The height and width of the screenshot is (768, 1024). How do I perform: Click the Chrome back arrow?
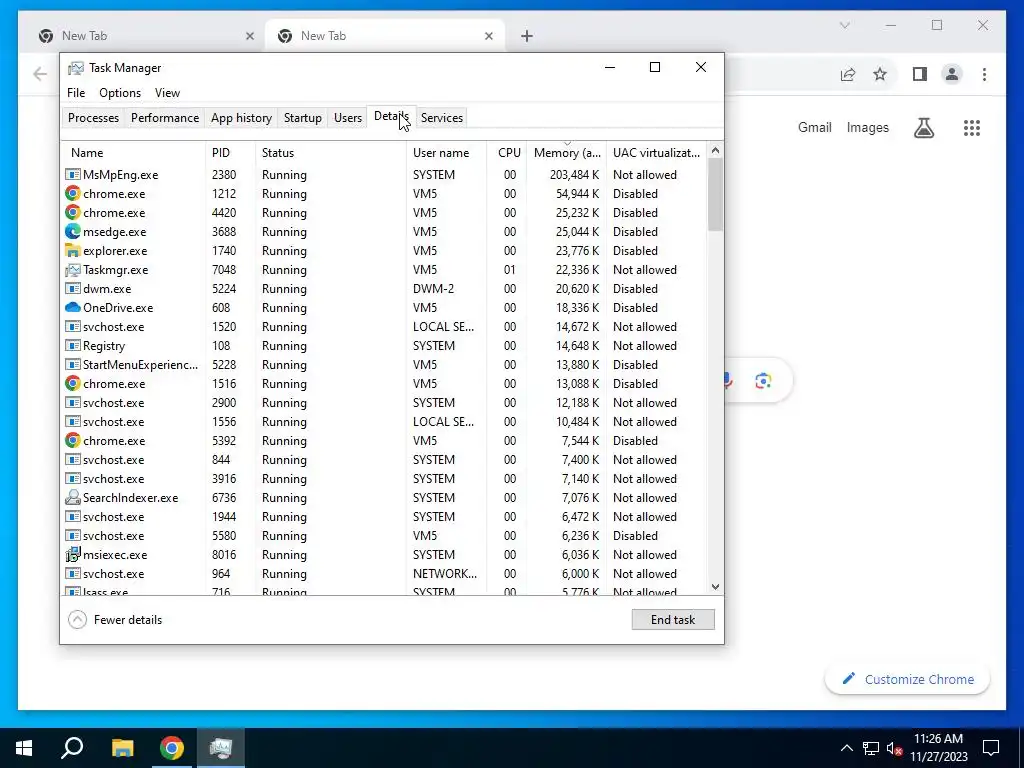40,74
